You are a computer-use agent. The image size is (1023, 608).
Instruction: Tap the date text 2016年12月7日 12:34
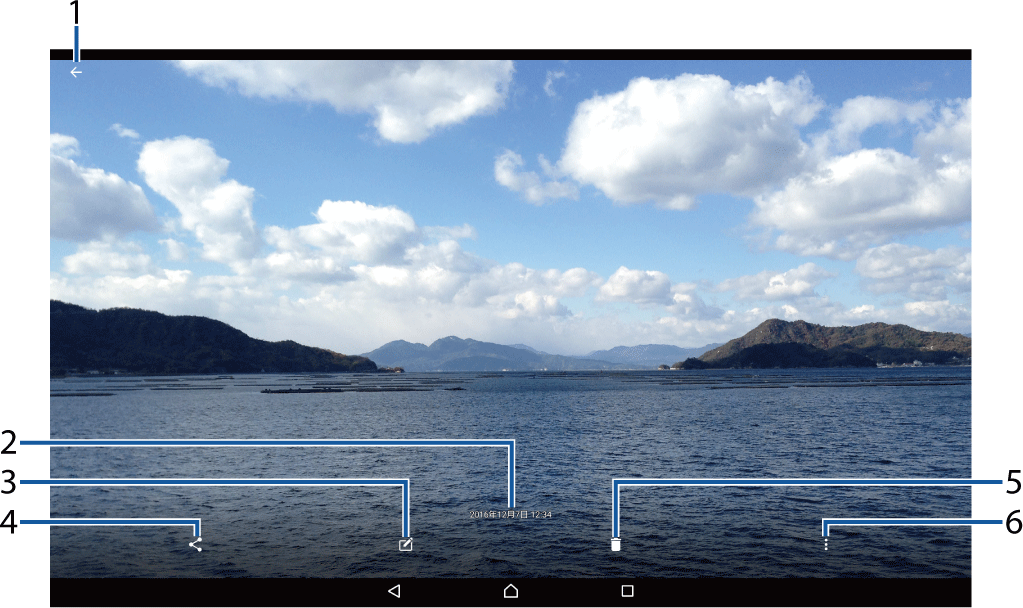pos(510,514)
